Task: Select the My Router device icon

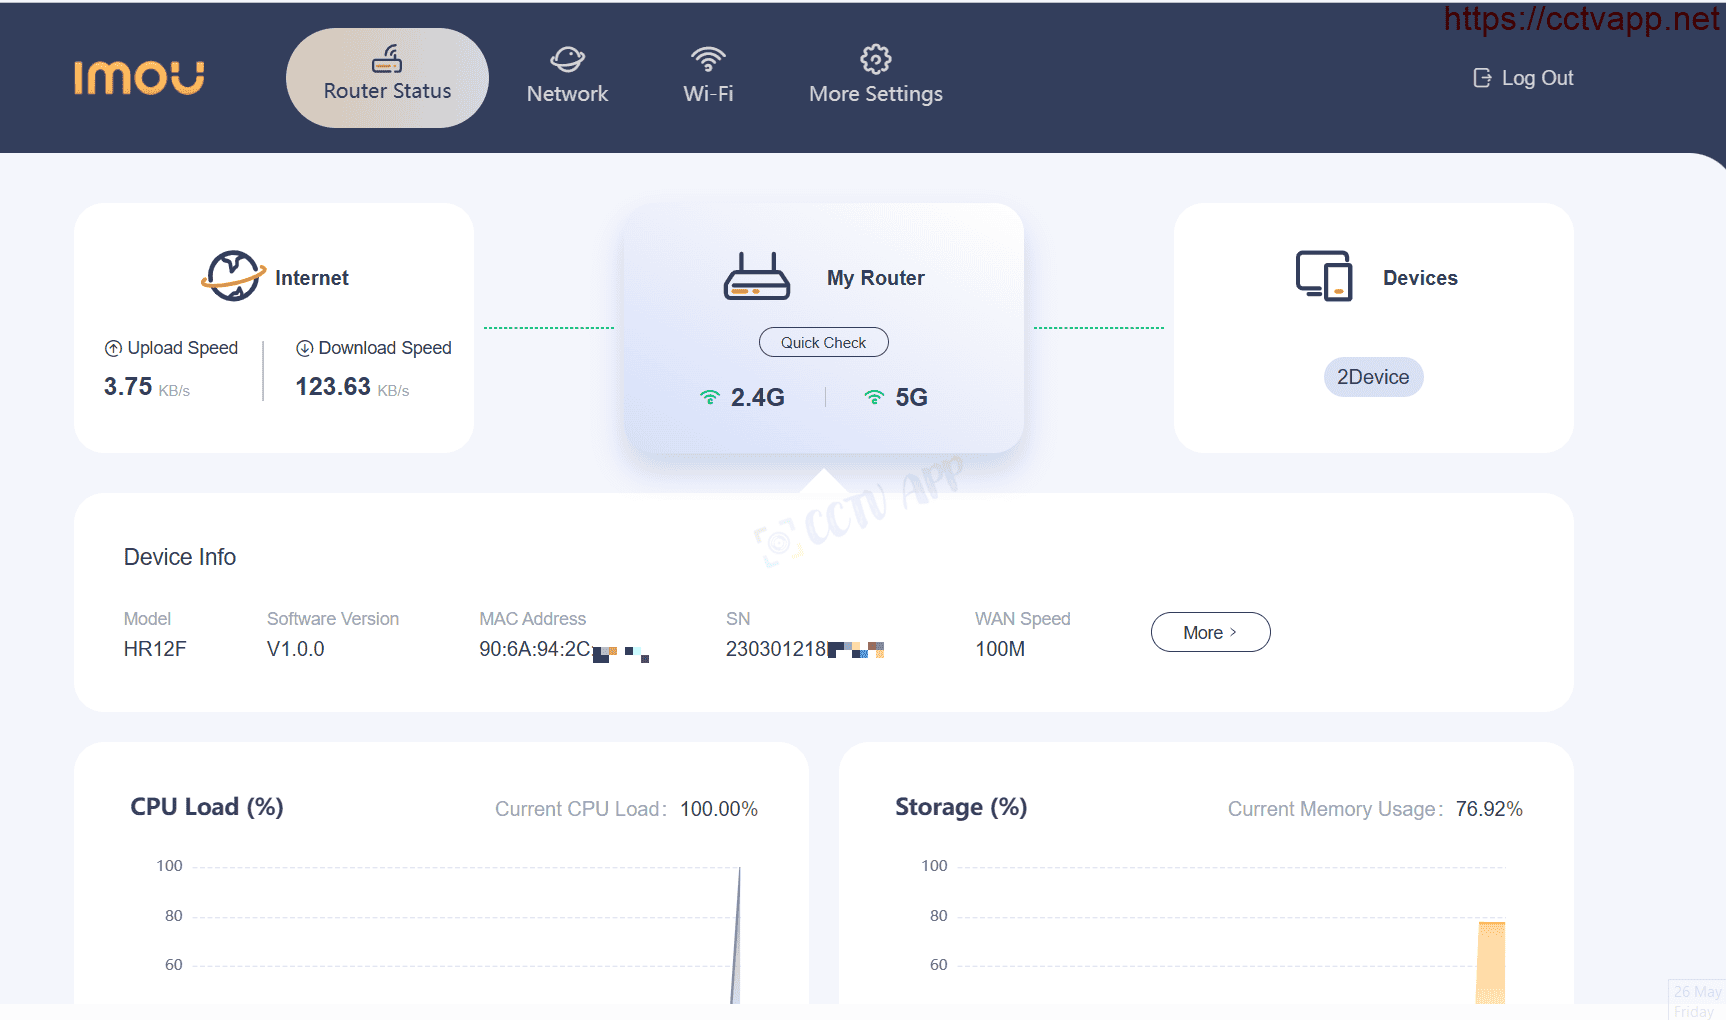Action: [757, 276]
